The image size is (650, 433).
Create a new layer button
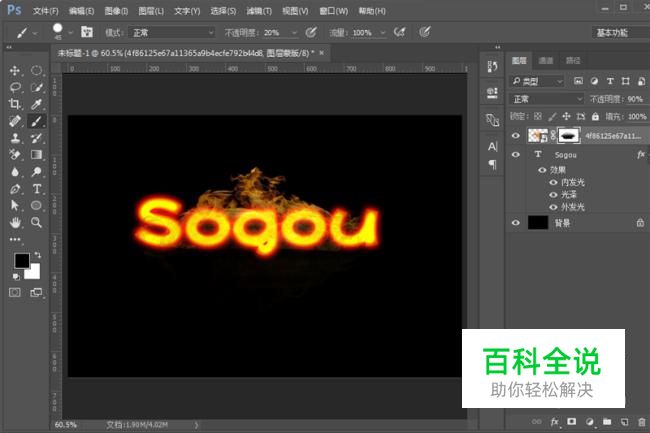pyautogui.click(x=624, y=422)
